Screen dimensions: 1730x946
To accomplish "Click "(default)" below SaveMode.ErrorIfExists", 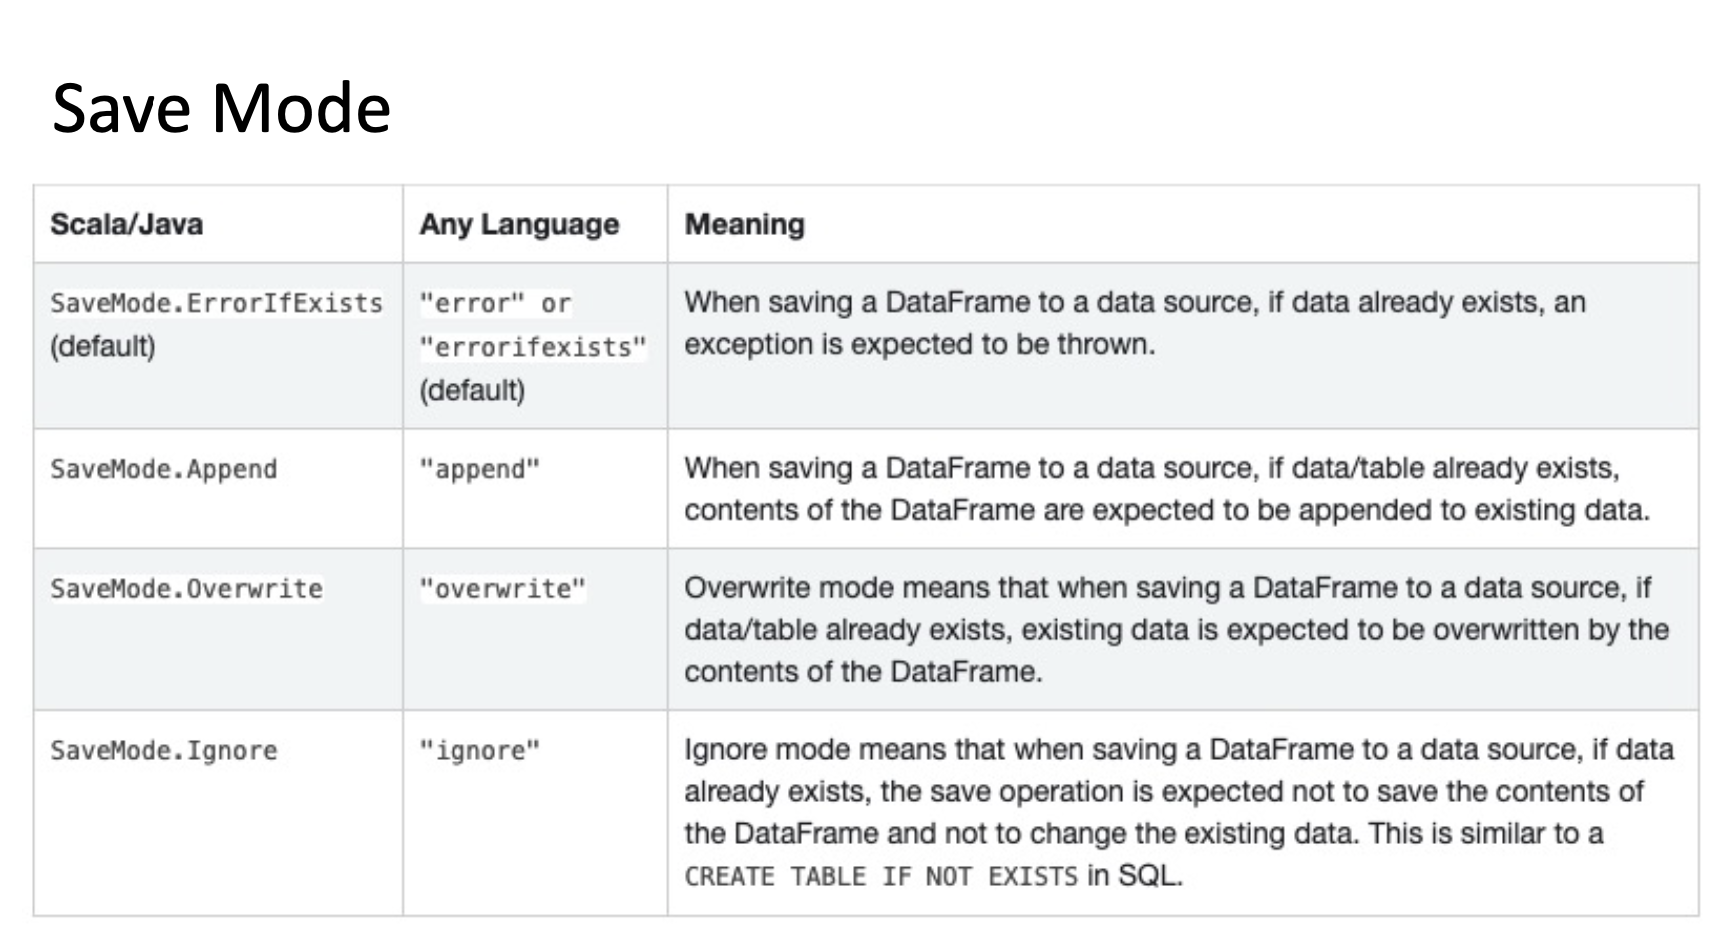I will (103, 346).
